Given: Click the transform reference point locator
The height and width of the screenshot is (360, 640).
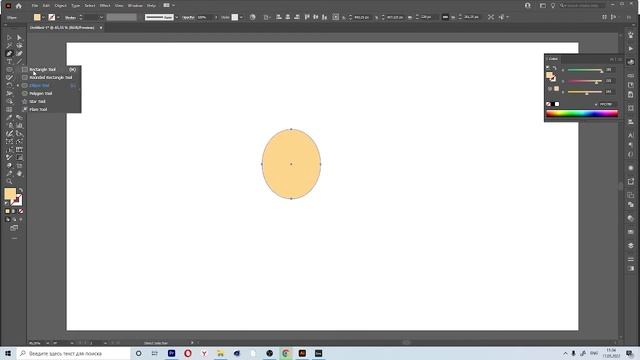Looking at the screenshot, I should (x=336, y=17).
